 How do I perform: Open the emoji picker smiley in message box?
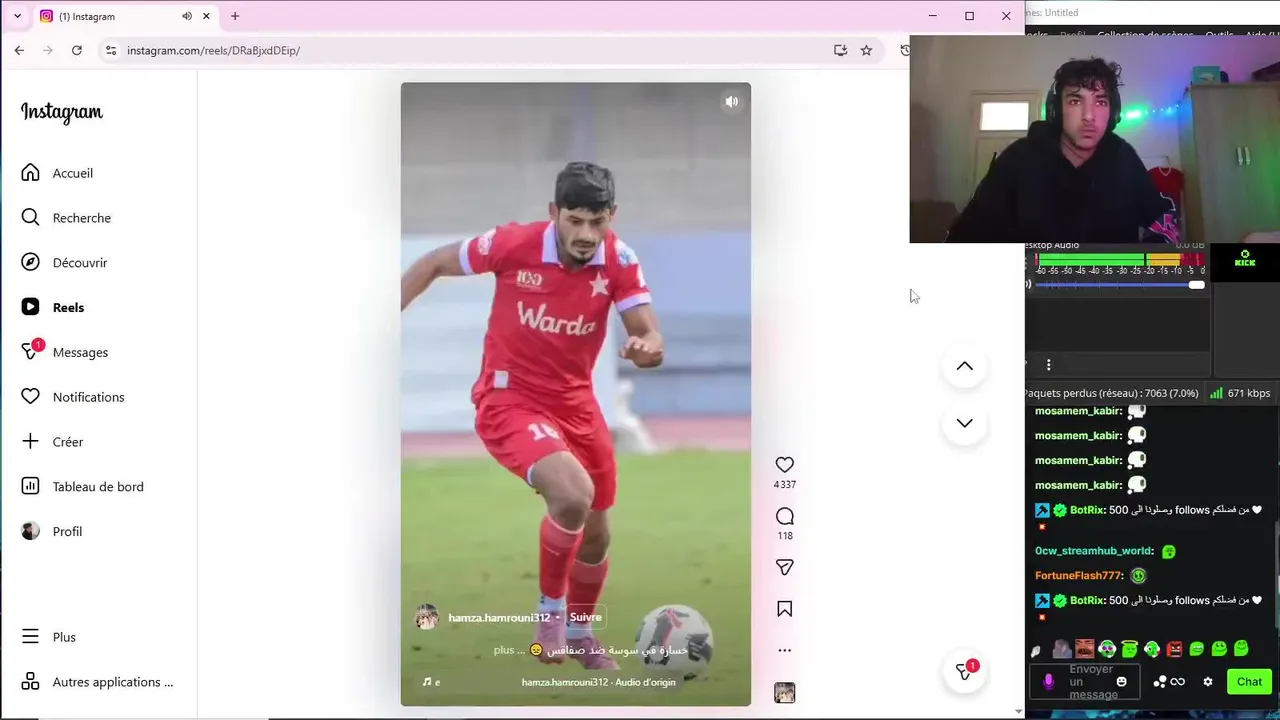1122,682
